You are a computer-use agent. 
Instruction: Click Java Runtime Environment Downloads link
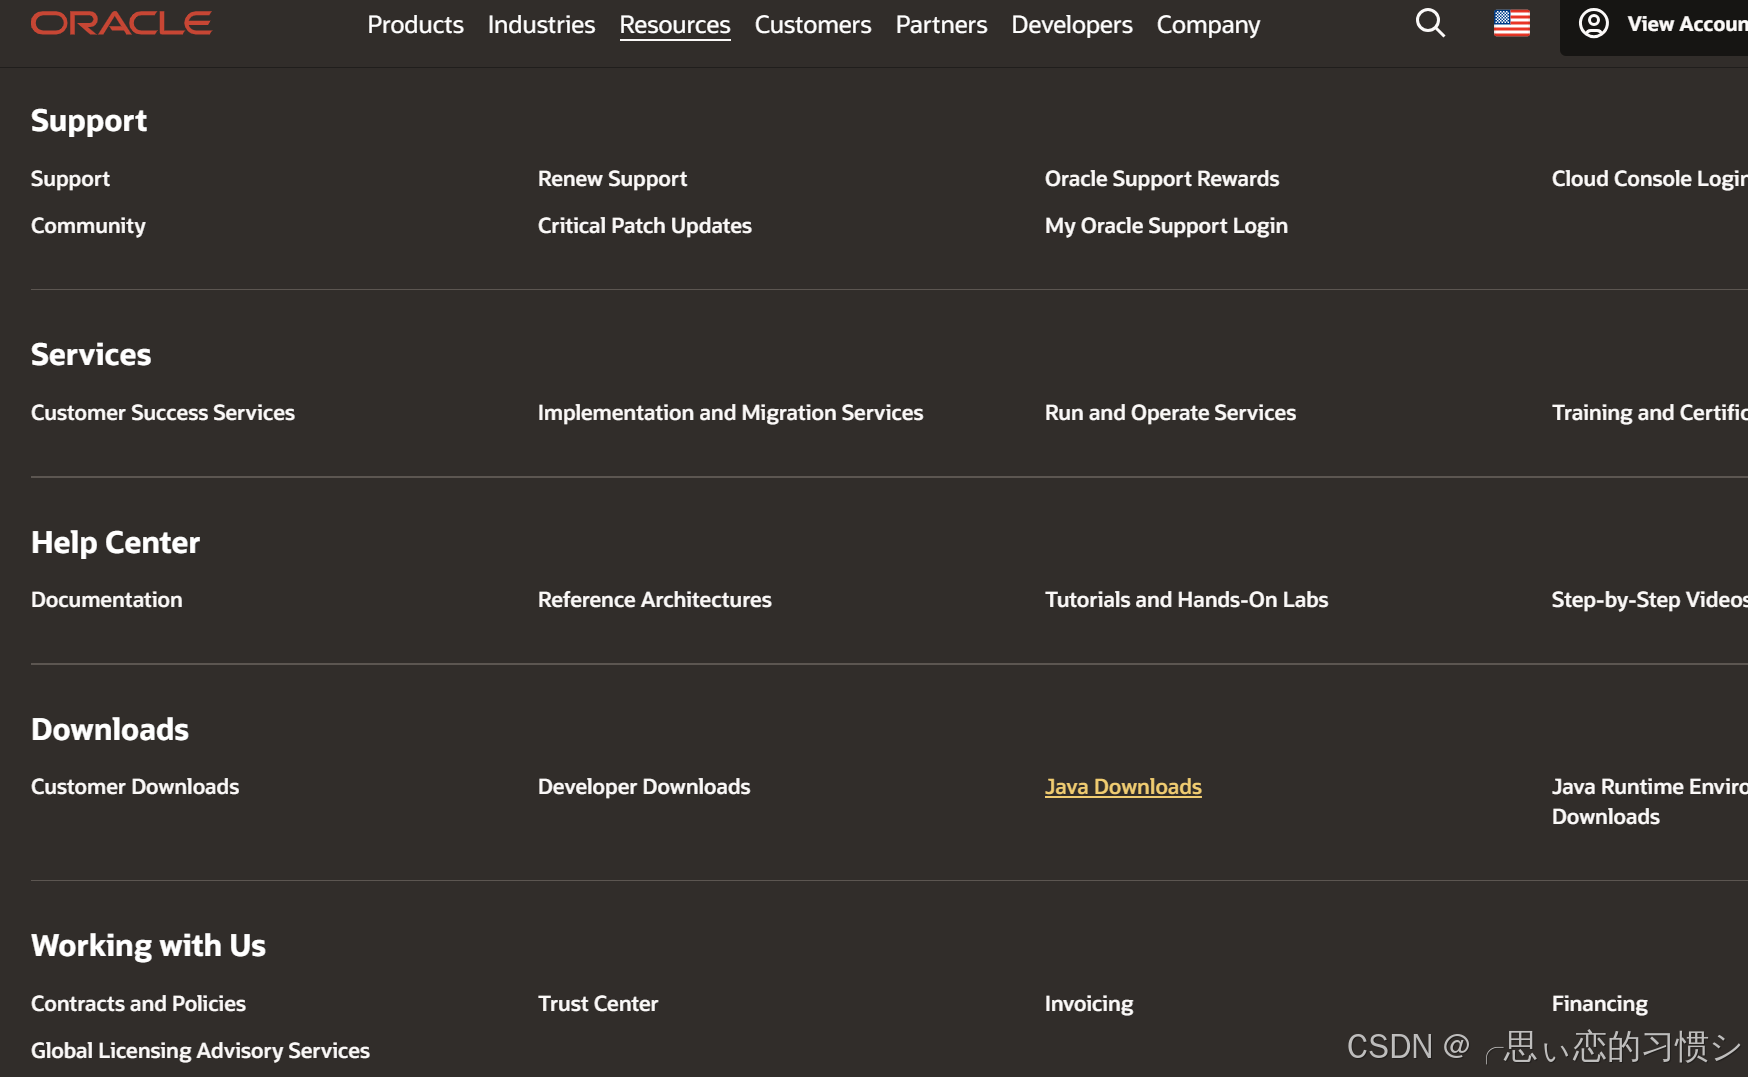click(x=1650, y=802)
